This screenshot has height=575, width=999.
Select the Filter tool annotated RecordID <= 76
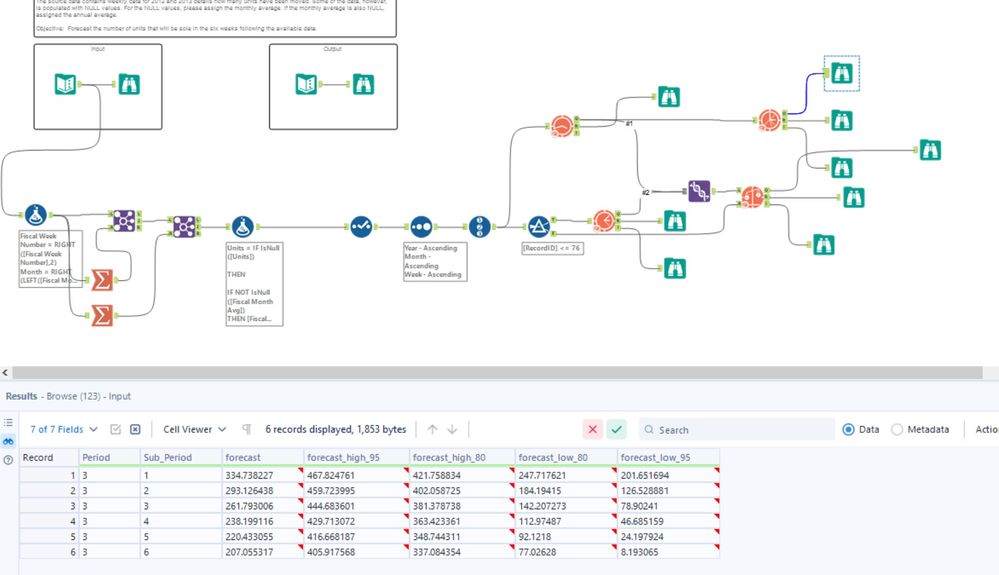[x=539, y=227]
